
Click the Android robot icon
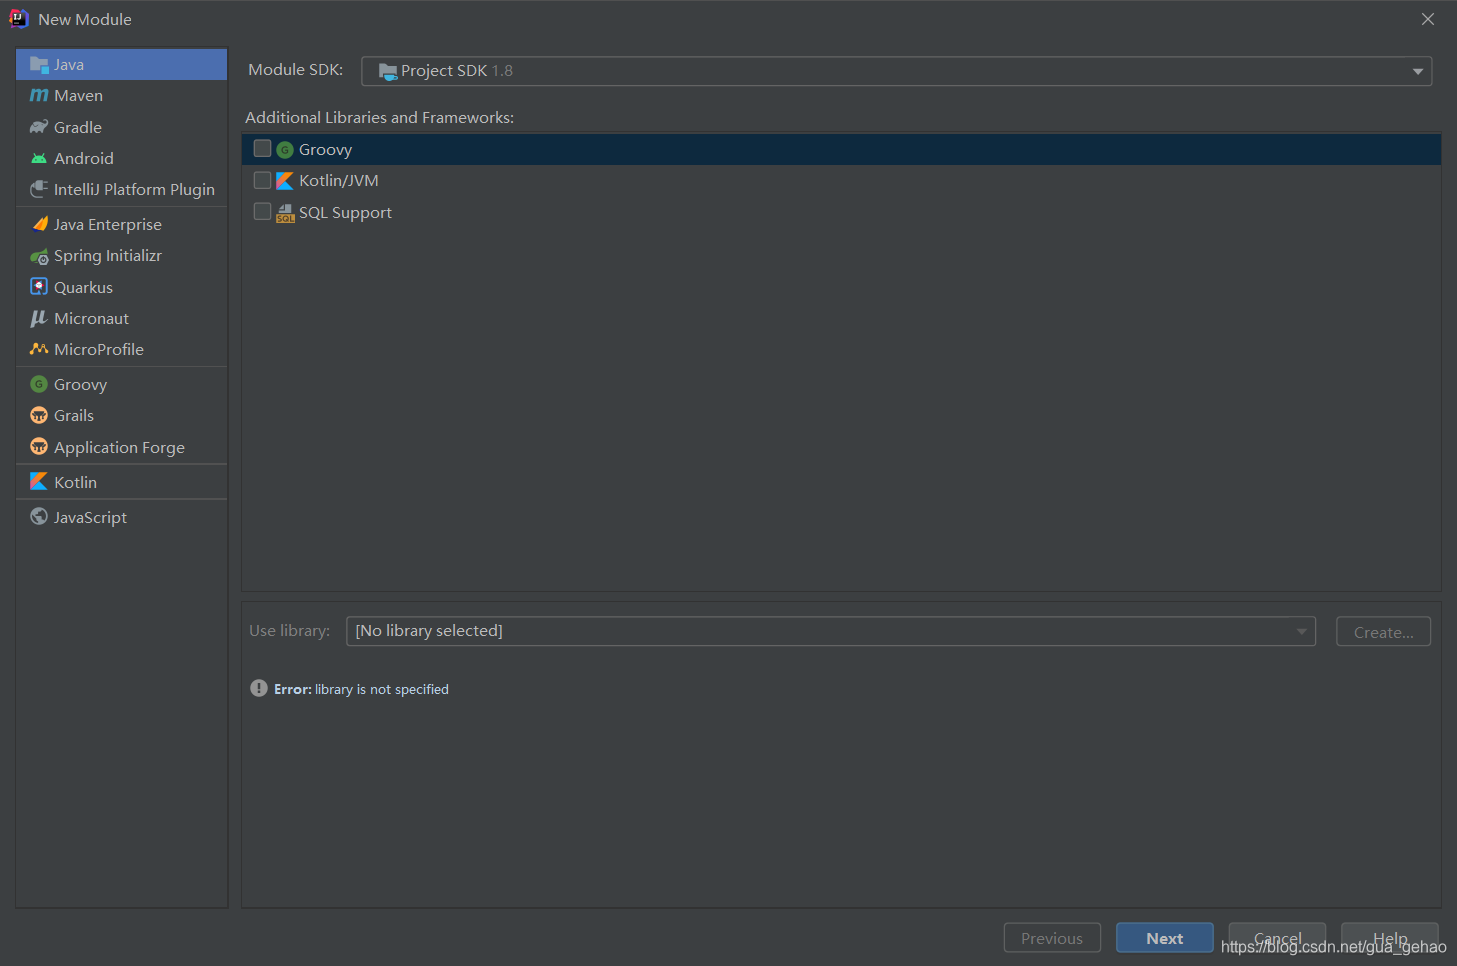39,158
